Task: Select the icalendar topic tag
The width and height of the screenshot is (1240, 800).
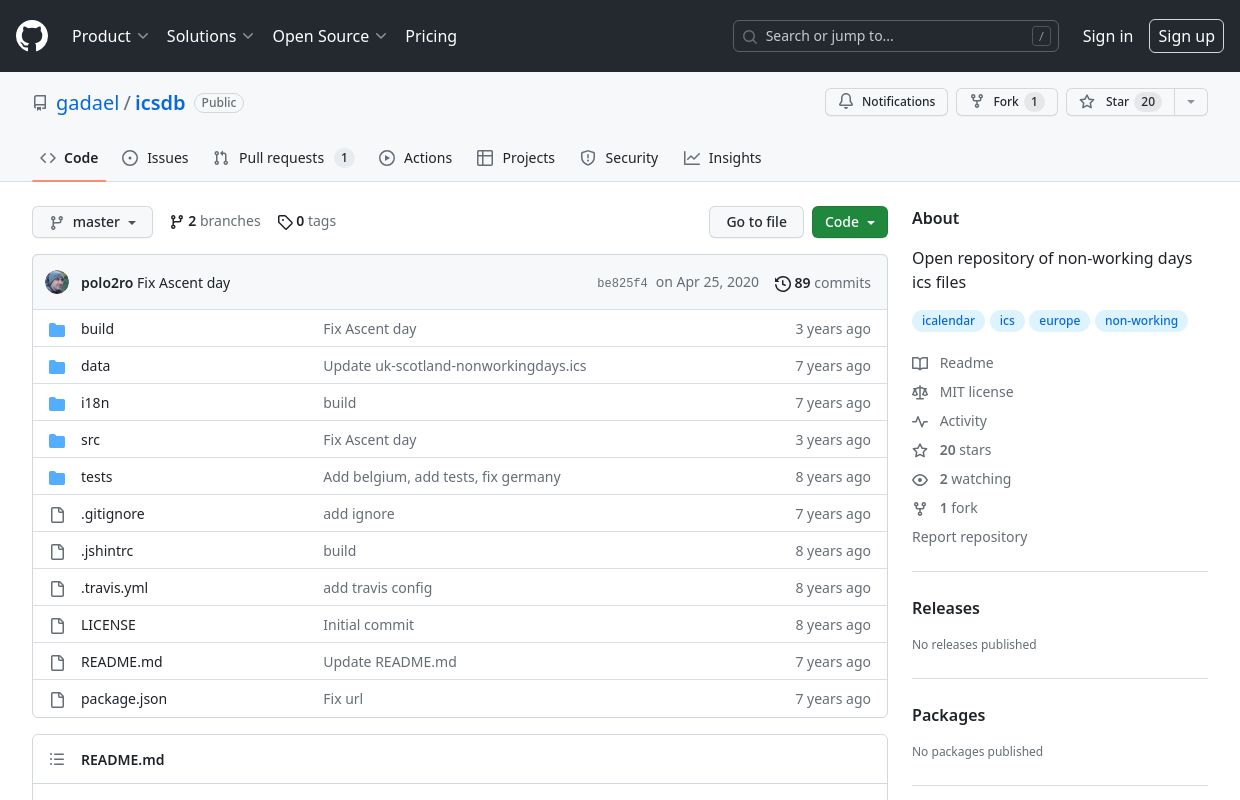Action: [x=948, y=321]
